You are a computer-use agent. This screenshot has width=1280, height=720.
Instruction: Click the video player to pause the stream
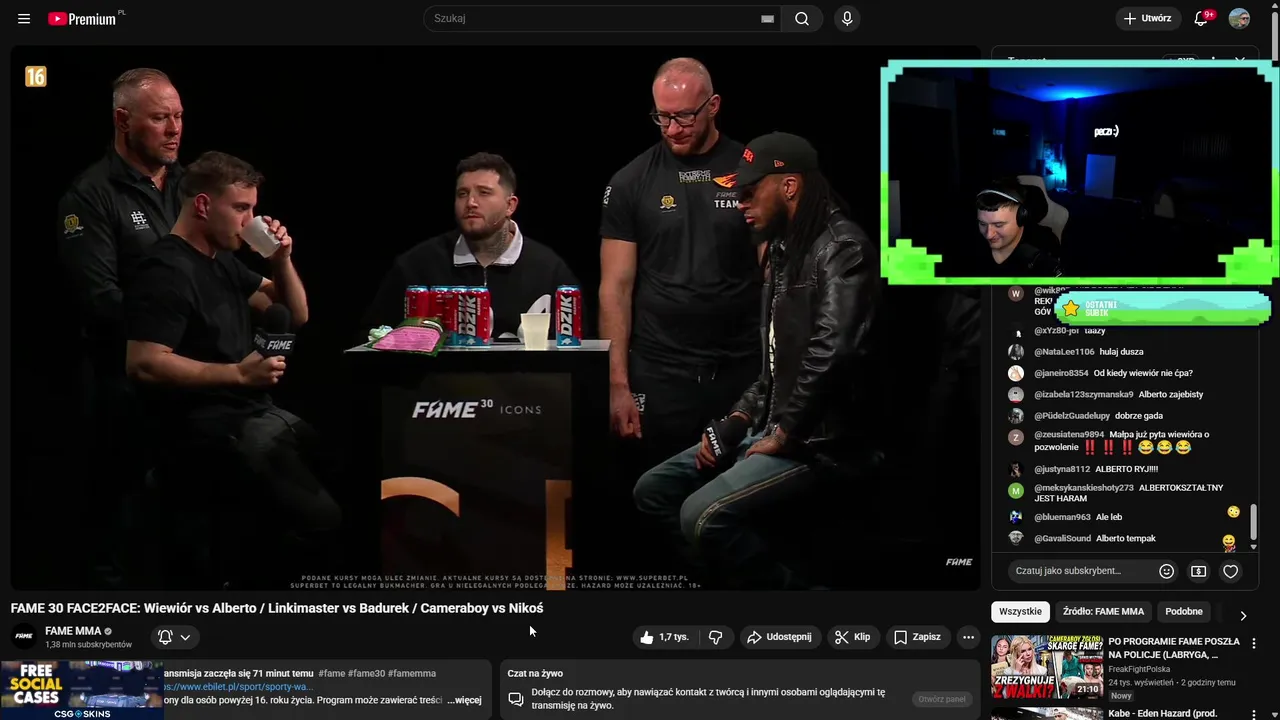tap(495, 317)
